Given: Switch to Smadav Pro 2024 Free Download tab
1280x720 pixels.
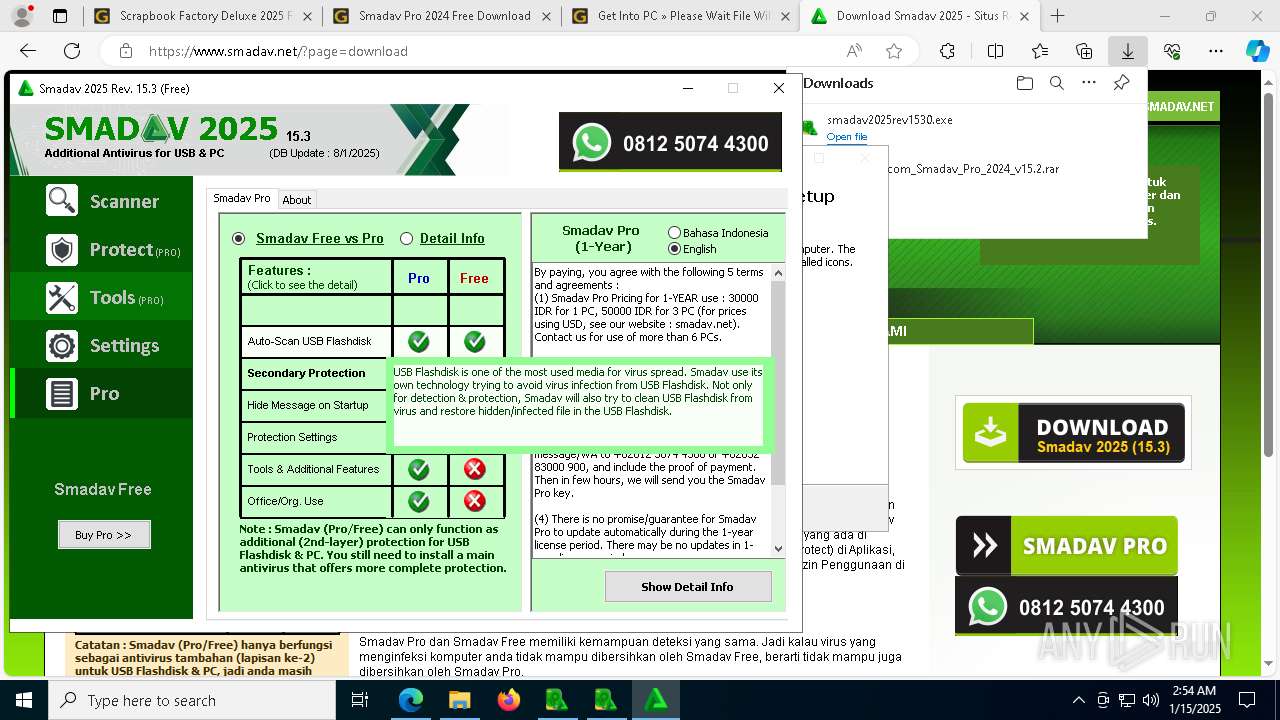Looking at the screenshot, I should click(x=440, y=16).
